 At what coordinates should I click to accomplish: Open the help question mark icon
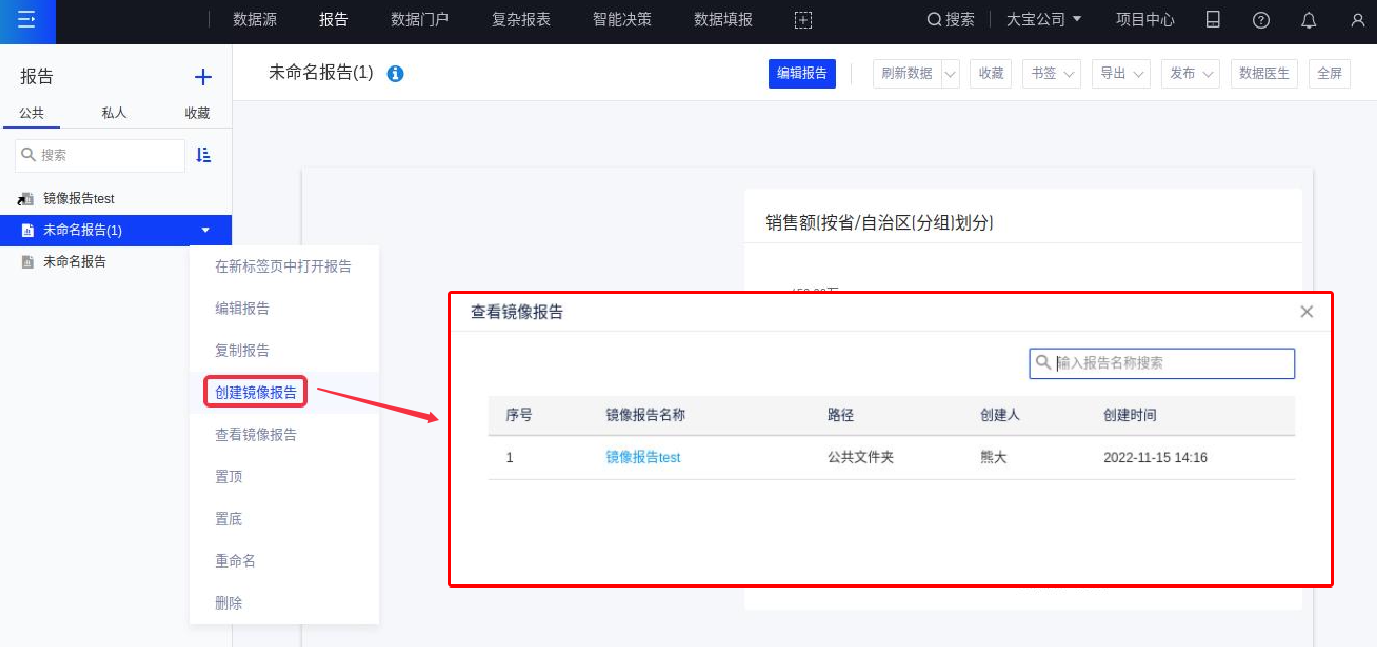1261,20
